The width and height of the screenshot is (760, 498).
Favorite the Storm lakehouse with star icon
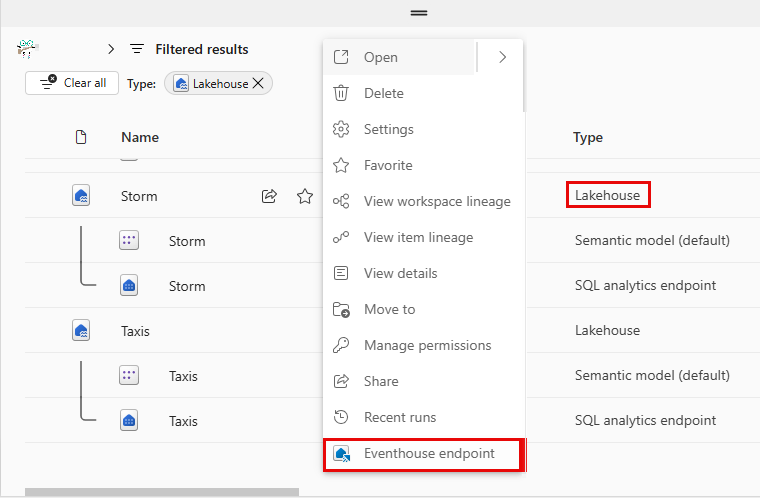(x=305, y=196)
